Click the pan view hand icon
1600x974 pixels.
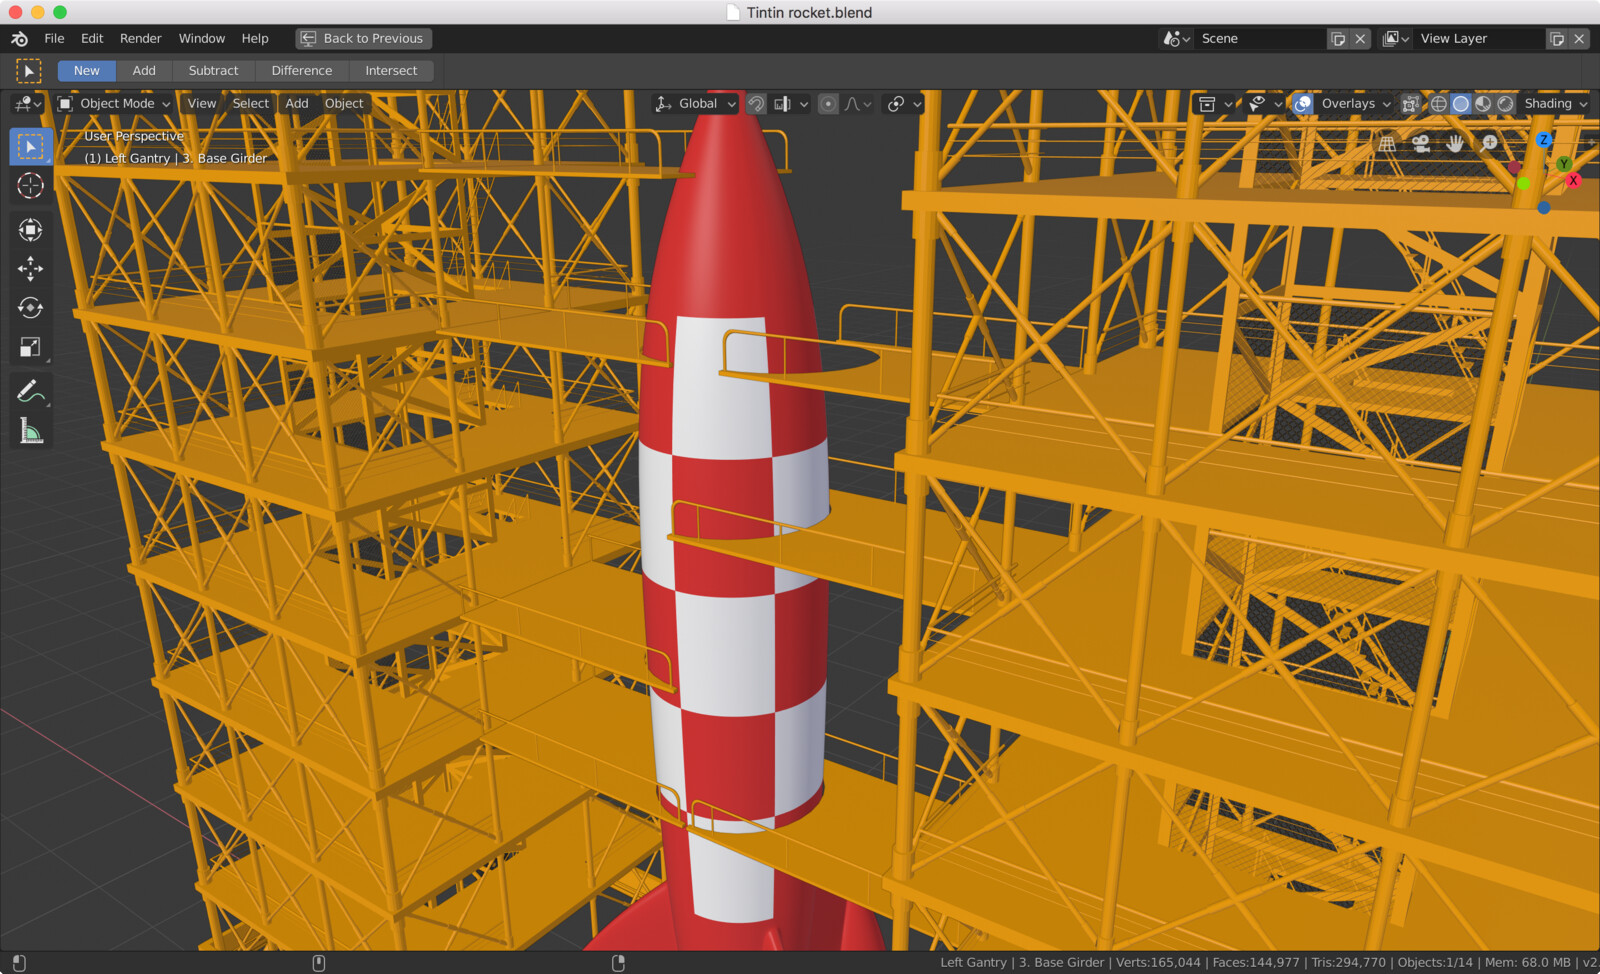(x=1455, y=143)
